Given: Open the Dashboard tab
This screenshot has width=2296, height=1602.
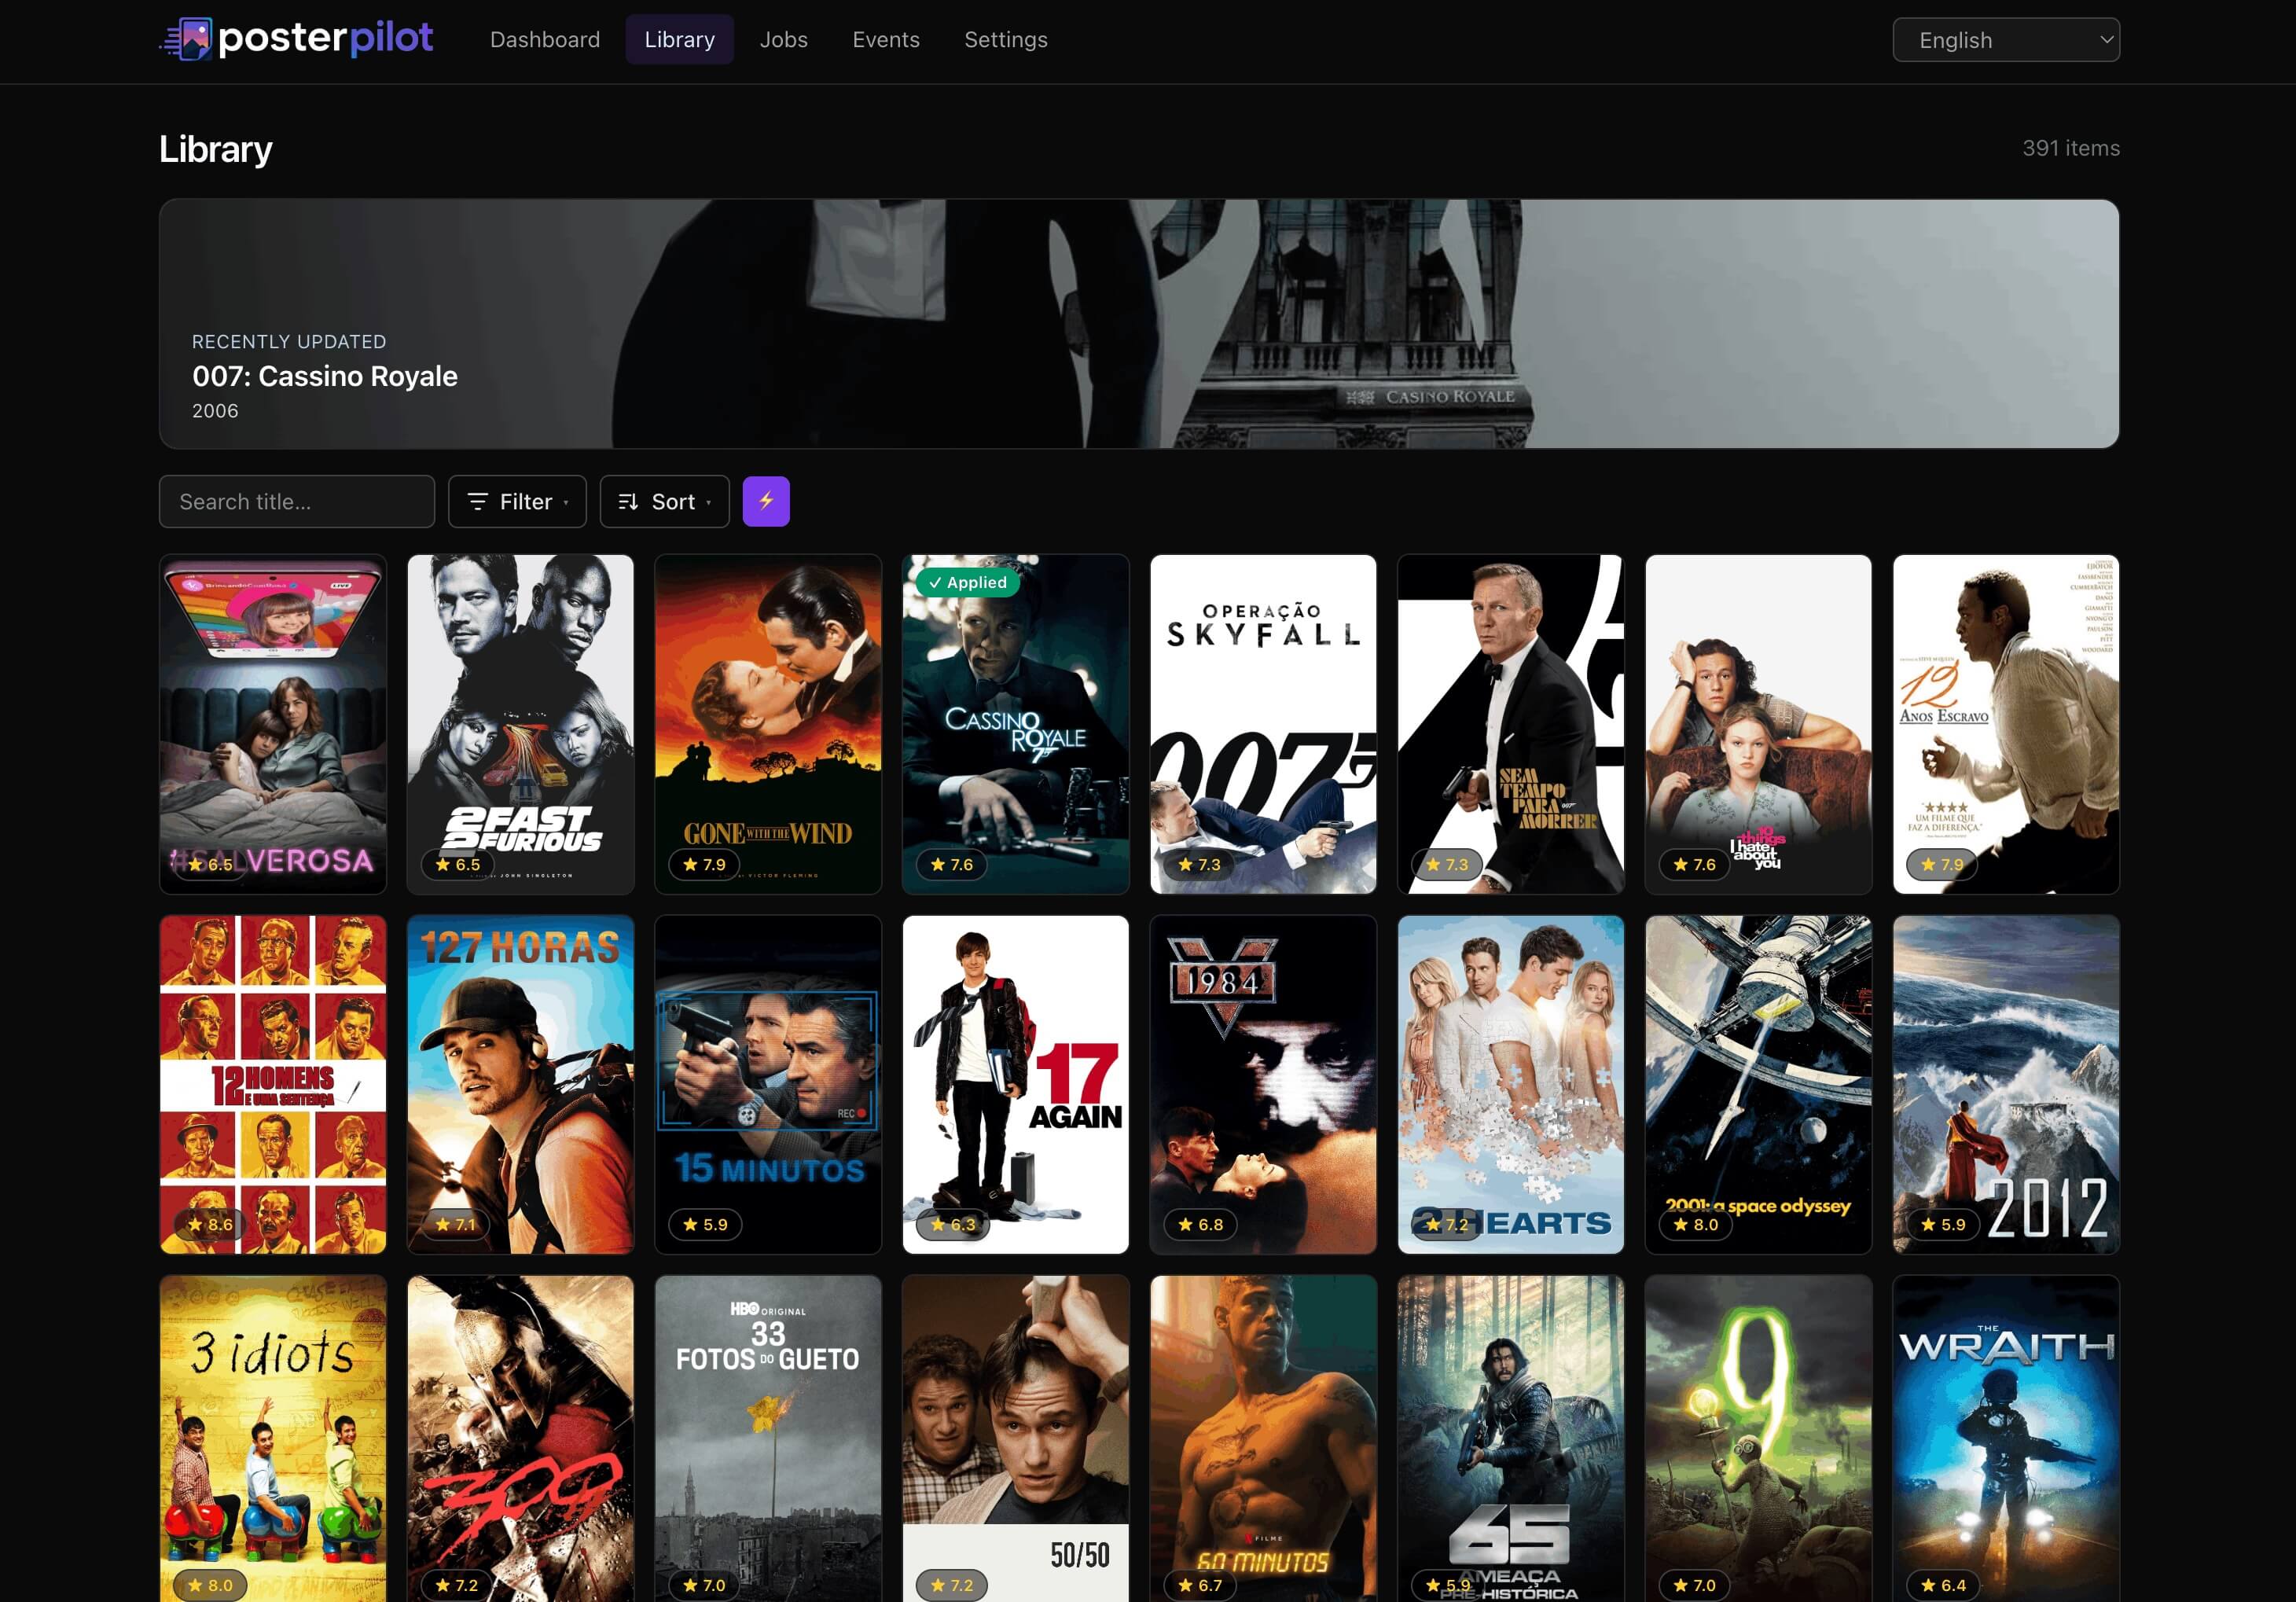Looking at the screenshot, I should (x=545, y=39).
